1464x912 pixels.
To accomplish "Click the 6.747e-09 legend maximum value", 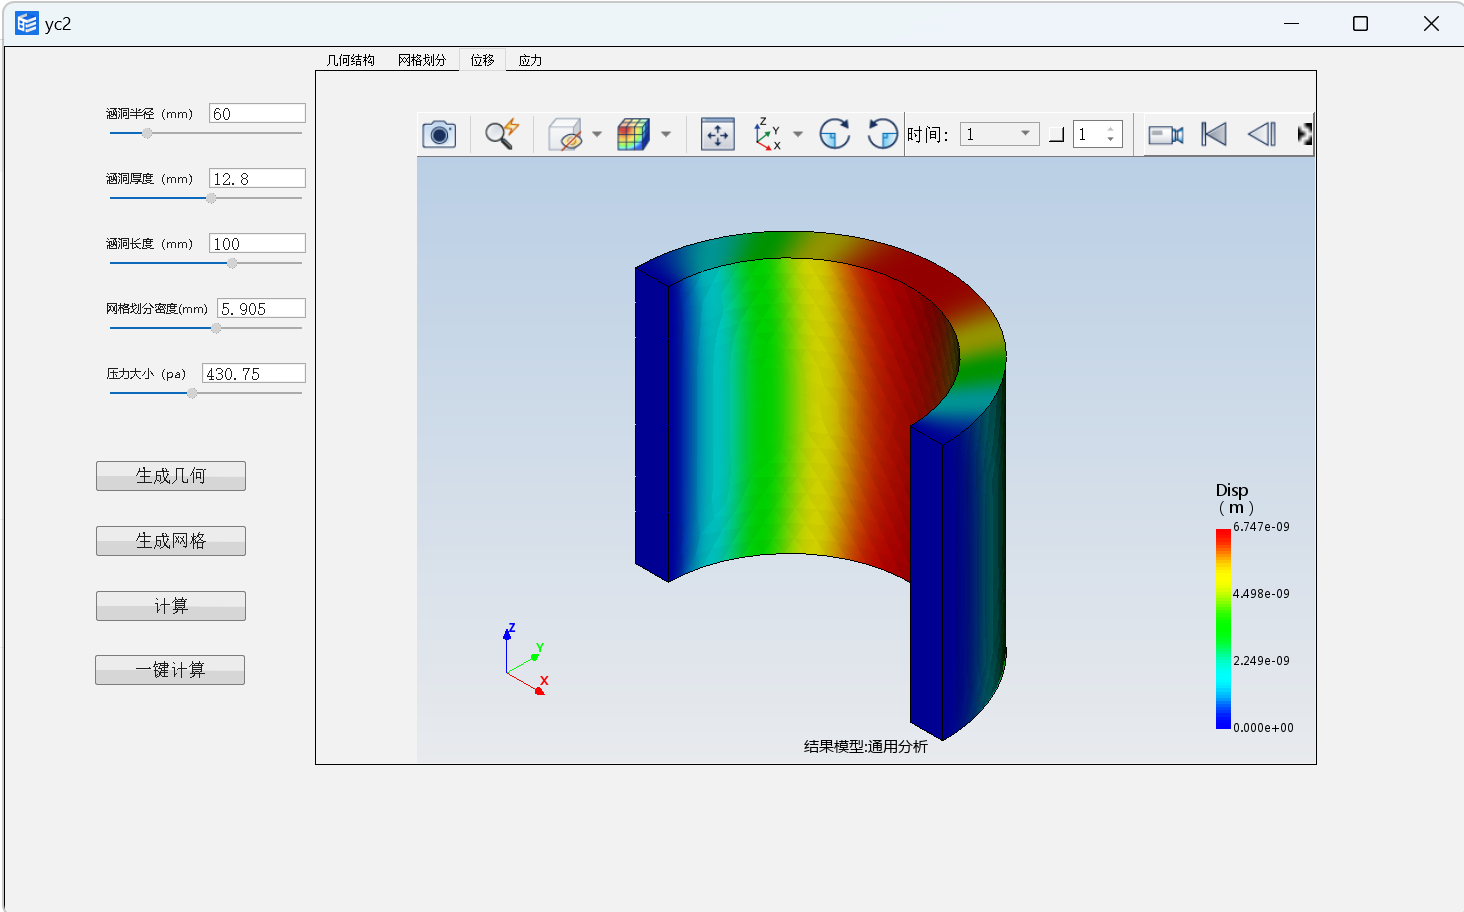I will (x=1261, y=527).
